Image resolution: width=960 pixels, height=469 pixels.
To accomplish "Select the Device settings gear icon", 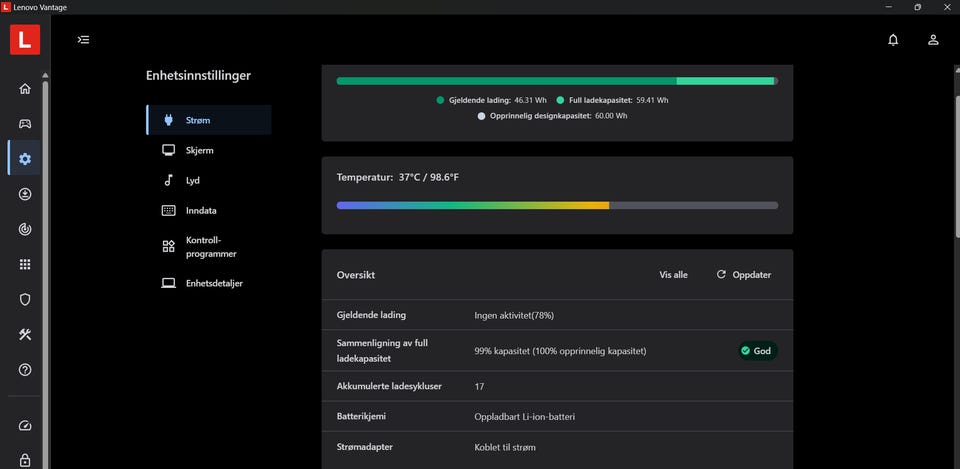I will pyautogui.click(x=24, y=159).
